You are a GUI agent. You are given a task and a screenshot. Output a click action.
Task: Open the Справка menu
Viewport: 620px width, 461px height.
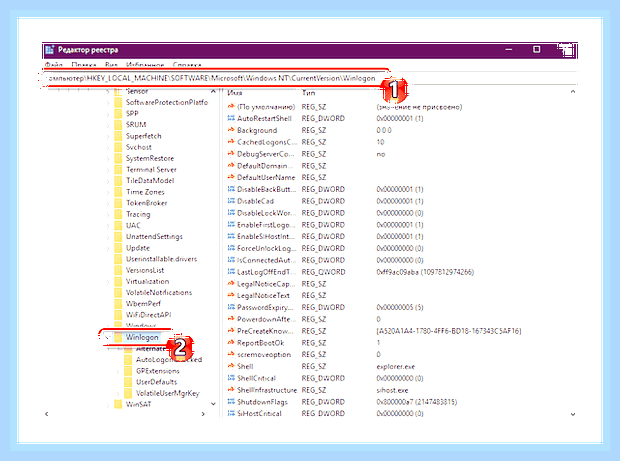187,64
